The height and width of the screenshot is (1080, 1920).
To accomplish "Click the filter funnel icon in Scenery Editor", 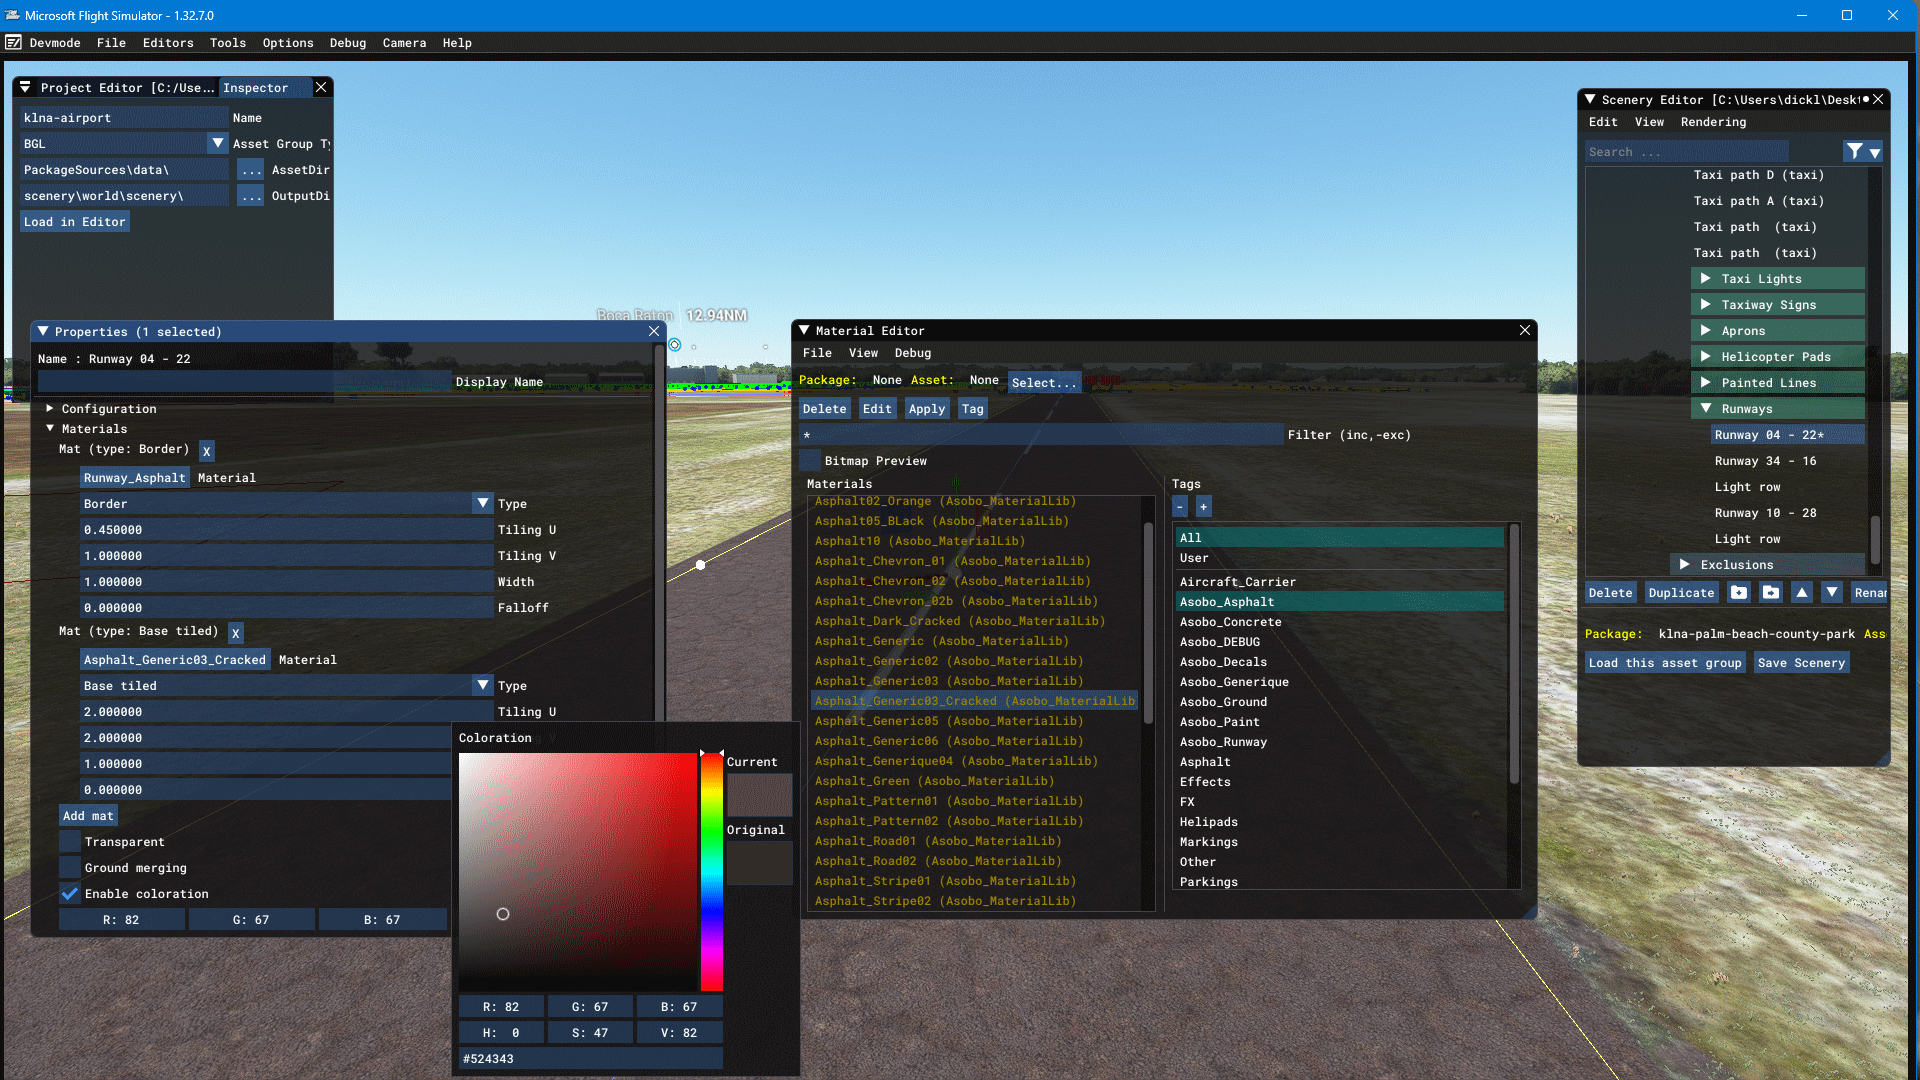I will (x=1852, y=151).
